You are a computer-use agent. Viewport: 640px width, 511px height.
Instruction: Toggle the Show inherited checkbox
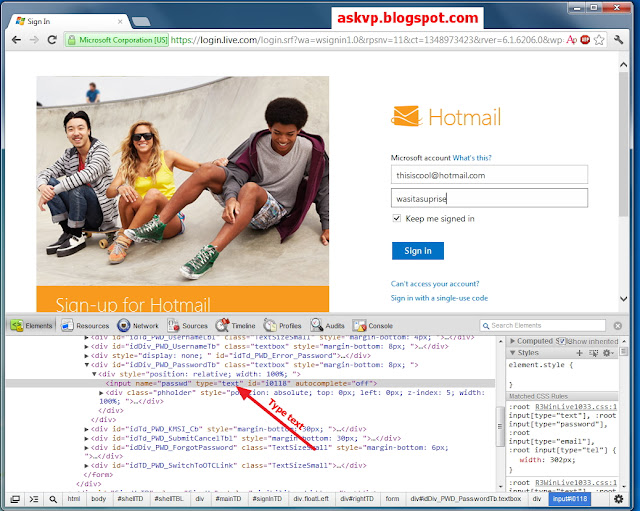click(x=562, y=341)
